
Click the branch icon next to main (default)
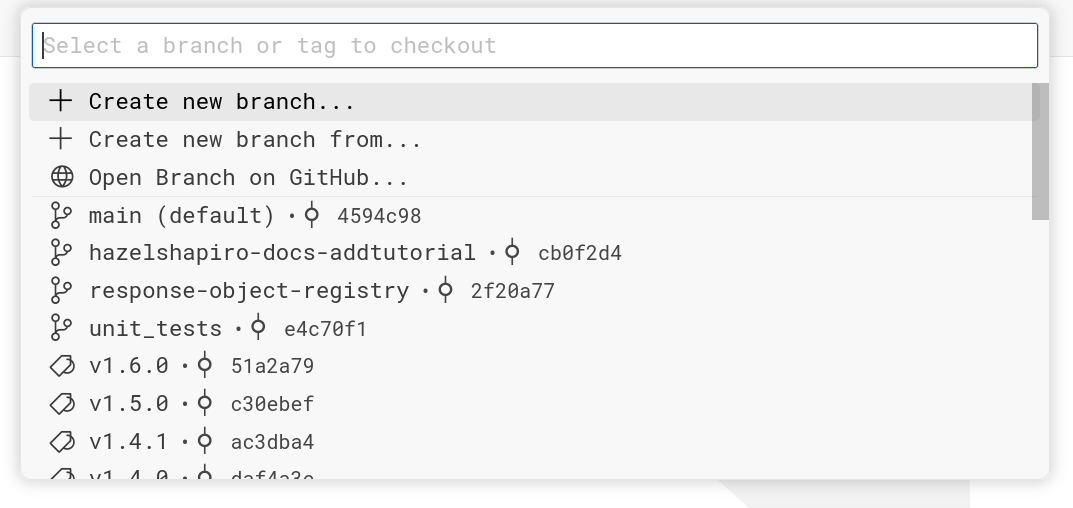(62, 216)
